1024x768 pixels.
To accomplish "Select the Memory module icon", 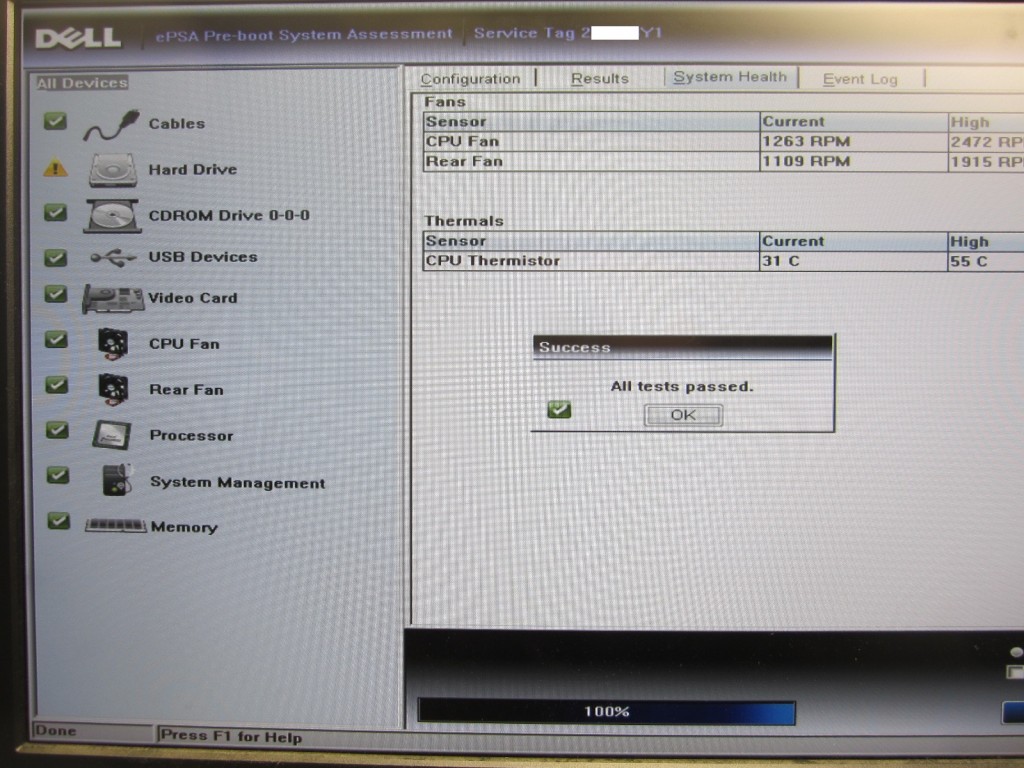I will tap(116, 525).
